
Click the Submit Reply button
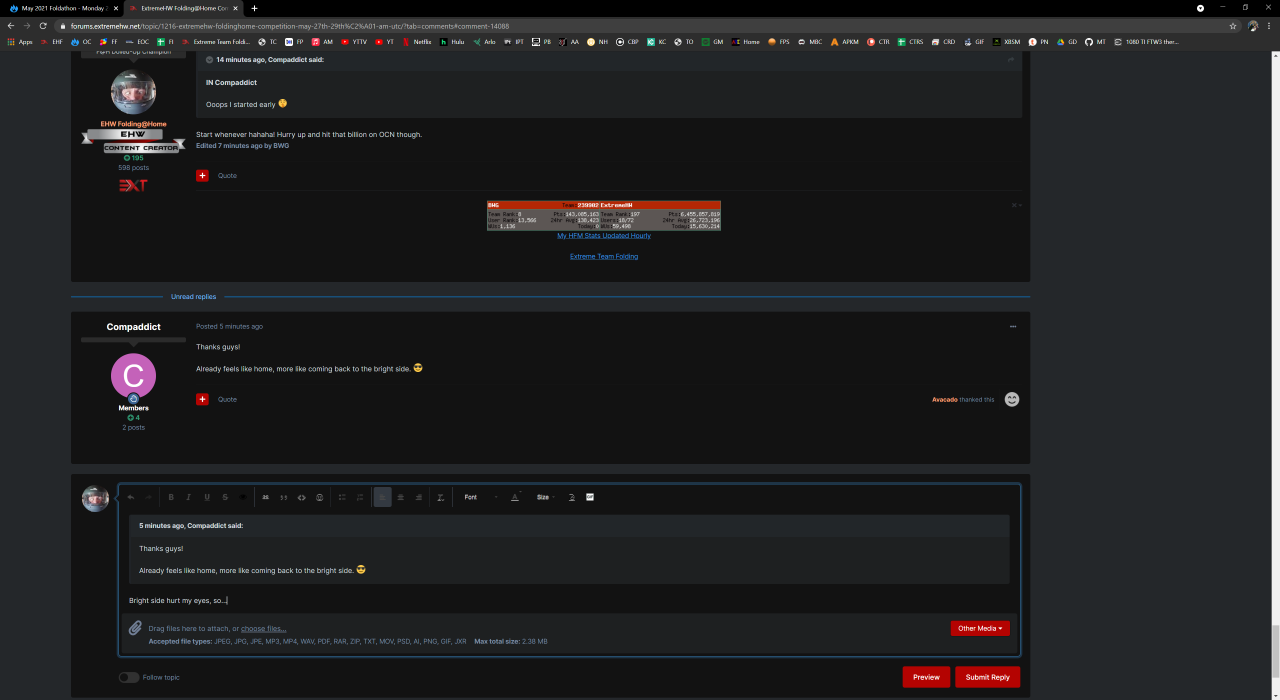[987, 677]
